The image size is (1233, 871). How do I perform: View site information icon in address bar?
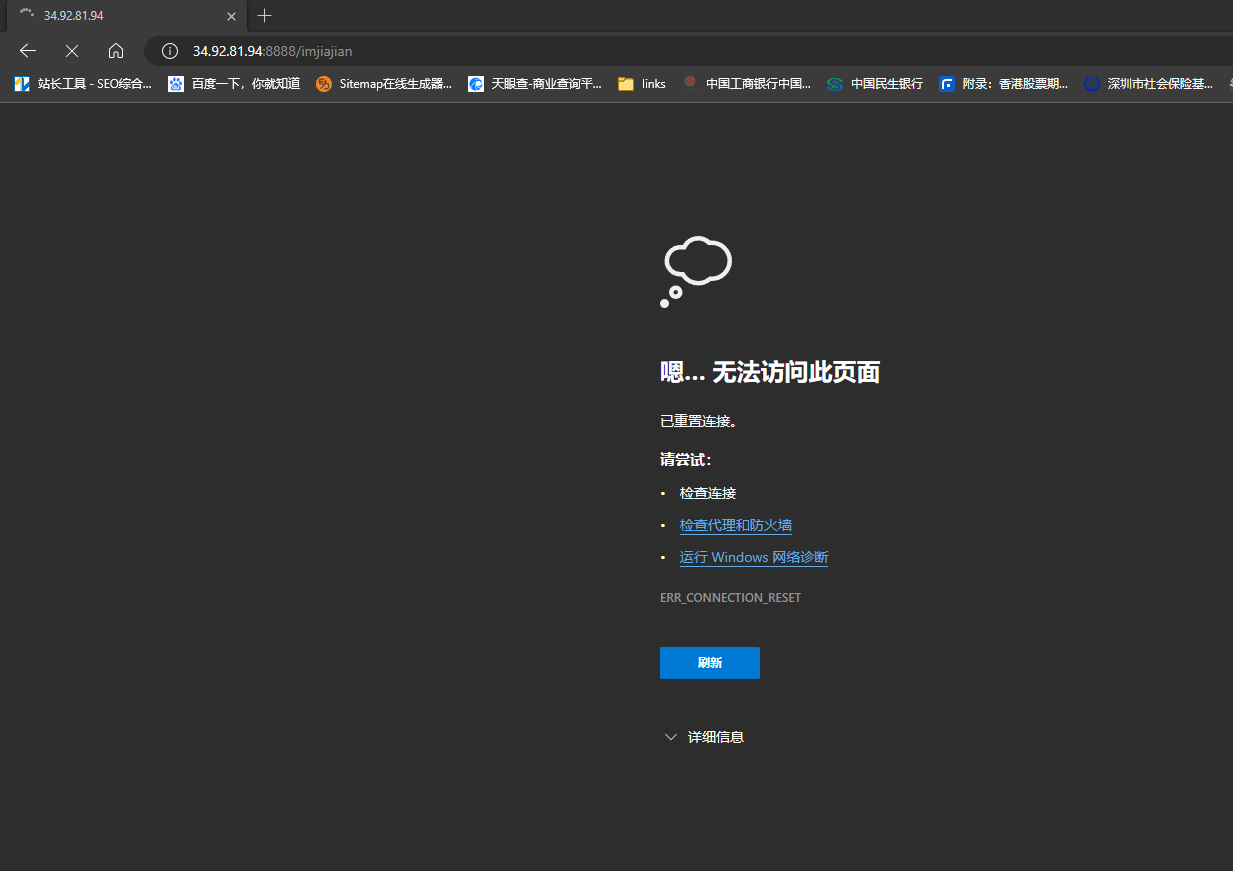click(x=170, y=51)
